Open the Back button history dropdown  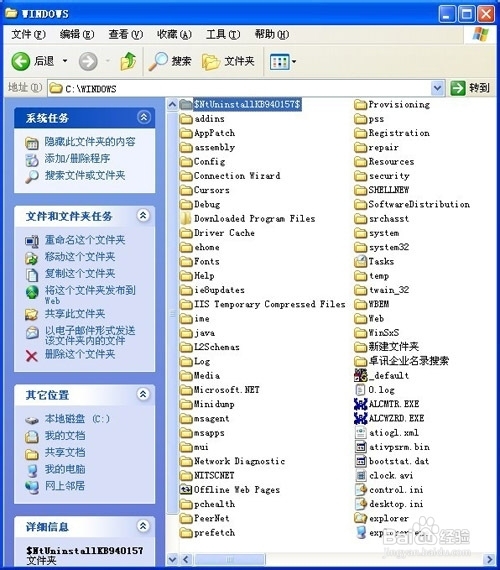65,61
